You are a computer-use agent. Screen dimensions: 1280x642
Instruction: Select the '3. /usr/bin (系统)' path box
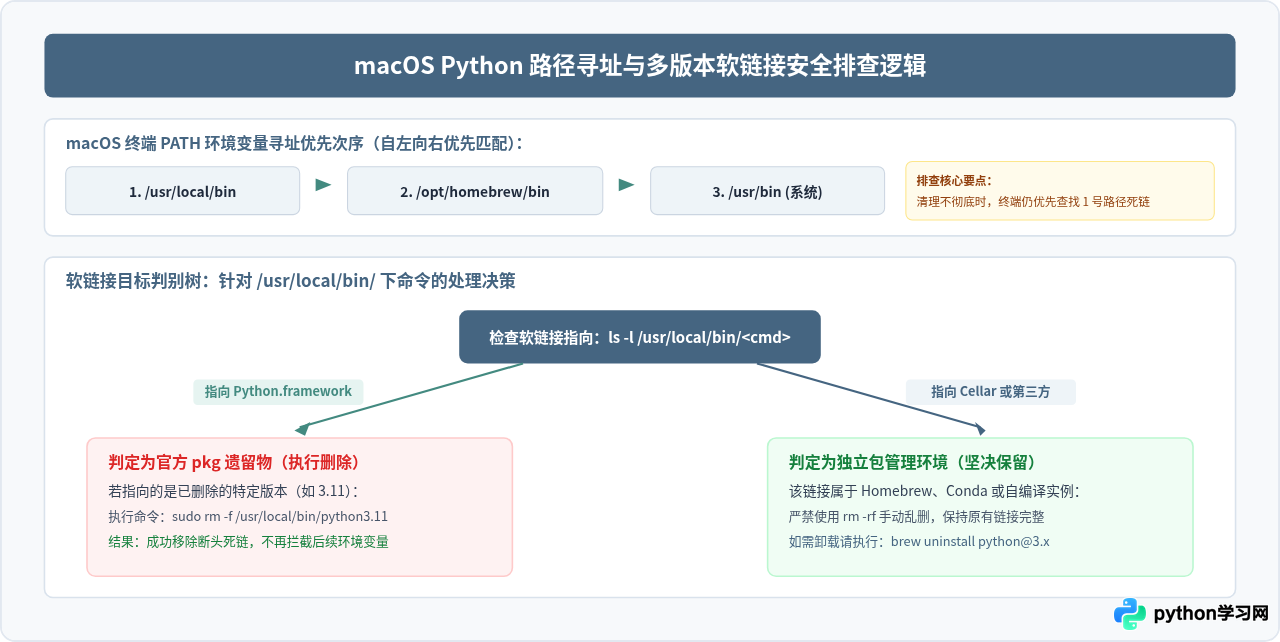[x=767, y=191]
